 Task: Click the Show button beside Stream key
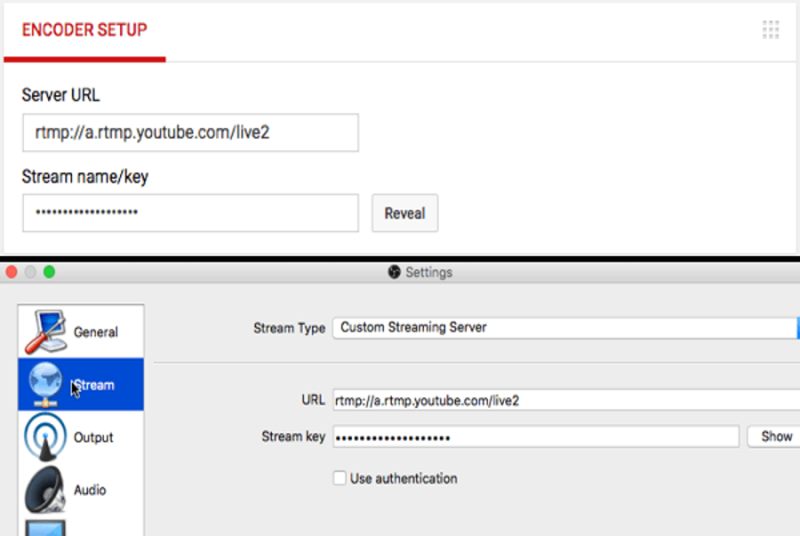[x=776, y=437]
